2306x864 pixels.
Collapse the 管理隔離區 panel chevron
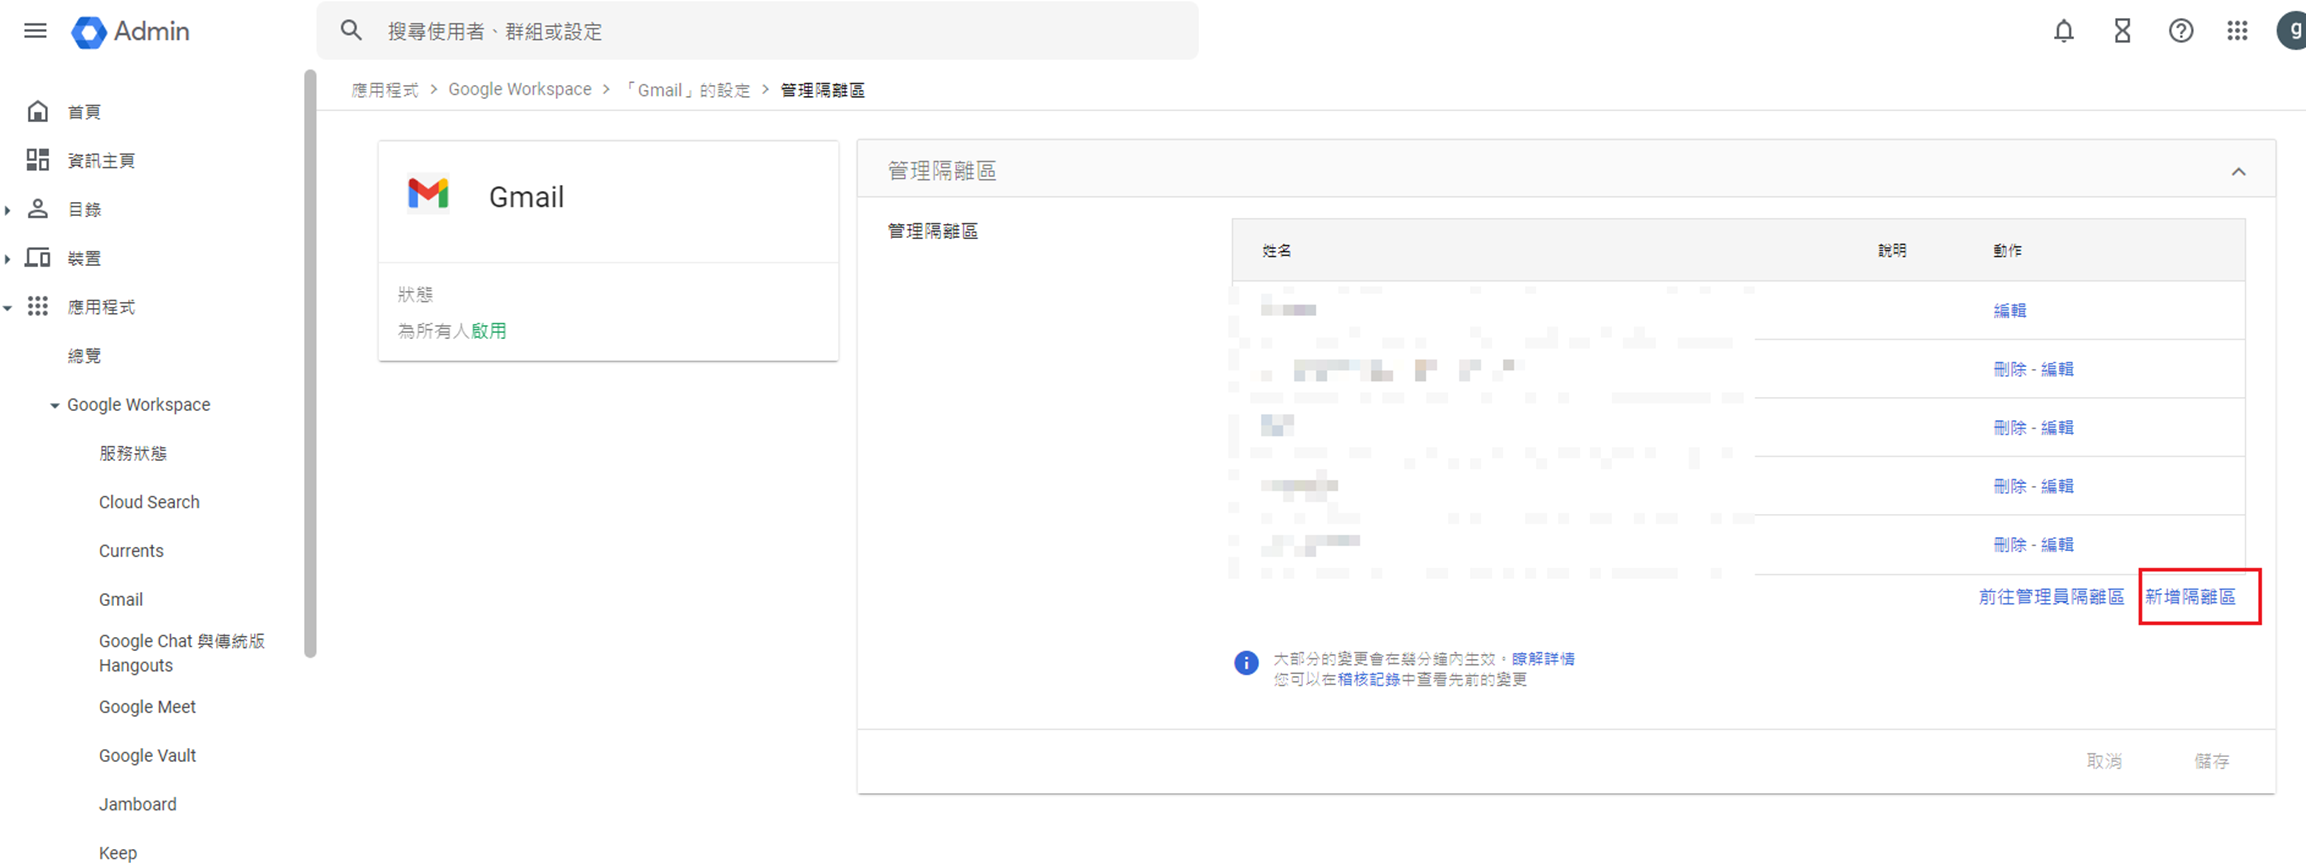[2238, 172]
